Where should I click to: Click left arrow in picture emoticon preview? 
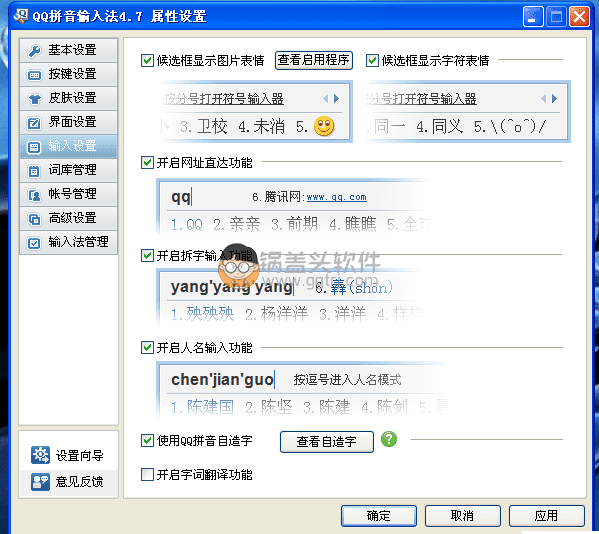click(325, 99)
